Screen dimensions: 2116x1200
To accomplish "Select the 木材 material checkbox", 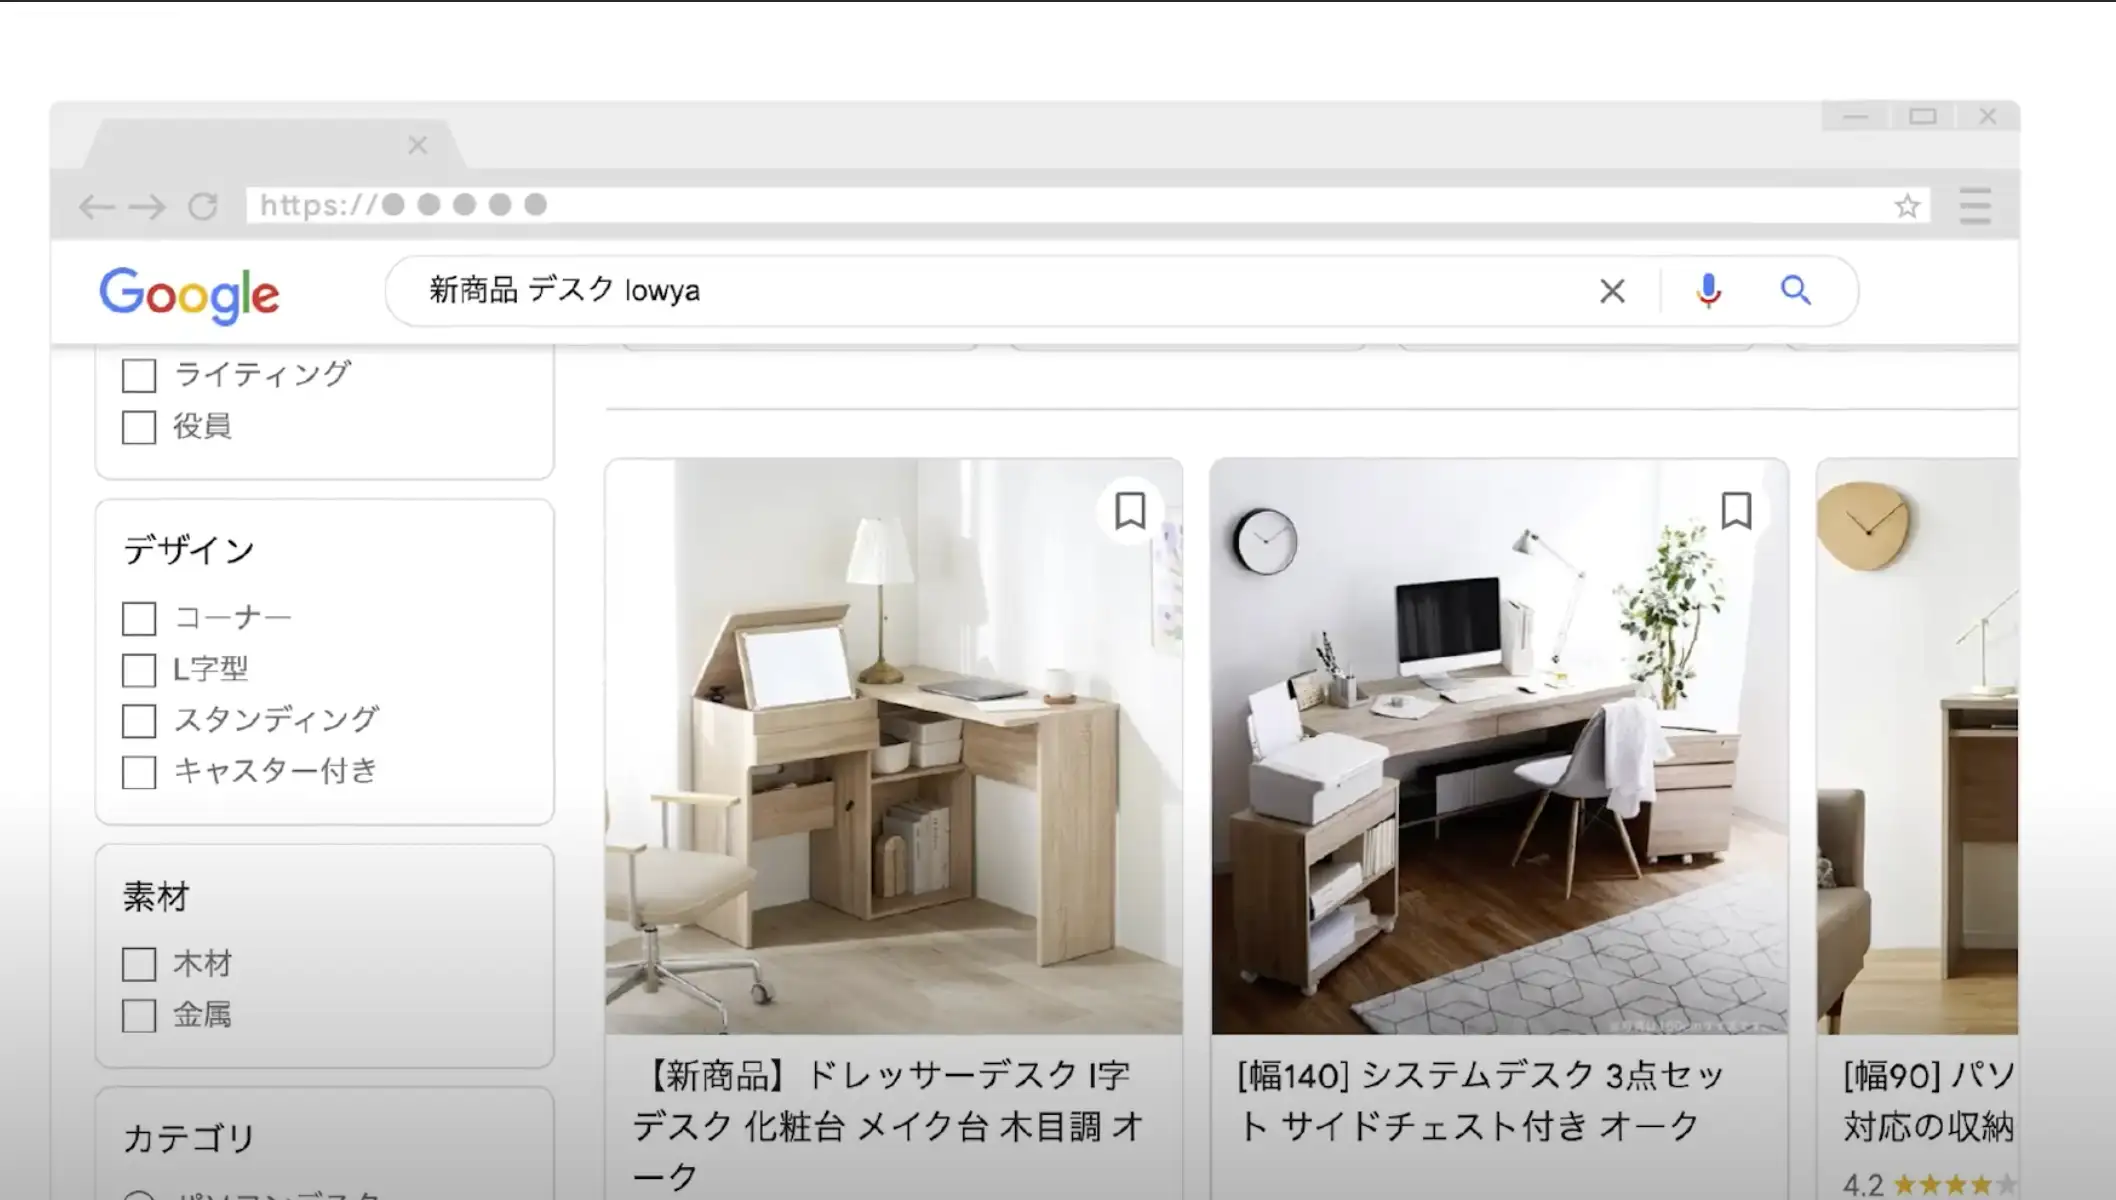I will 139,964.
